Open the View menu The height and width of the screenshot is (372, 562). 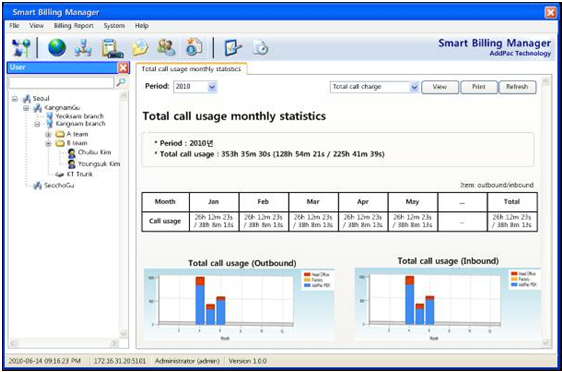[x=37, y=26]
